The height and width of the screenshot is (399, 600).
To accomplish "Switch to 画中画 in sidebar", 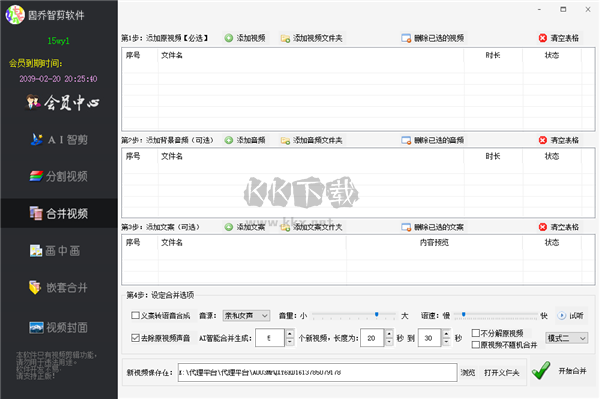I will click(55, 251).
